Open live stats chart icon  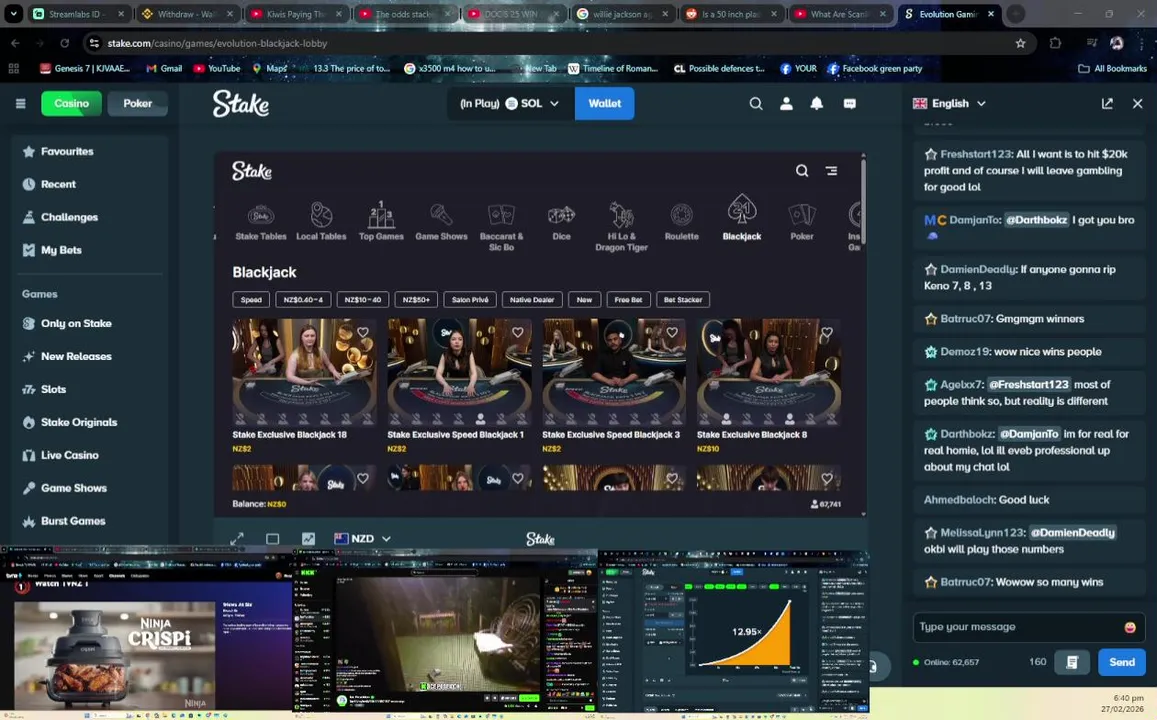(x=308, y=539)
